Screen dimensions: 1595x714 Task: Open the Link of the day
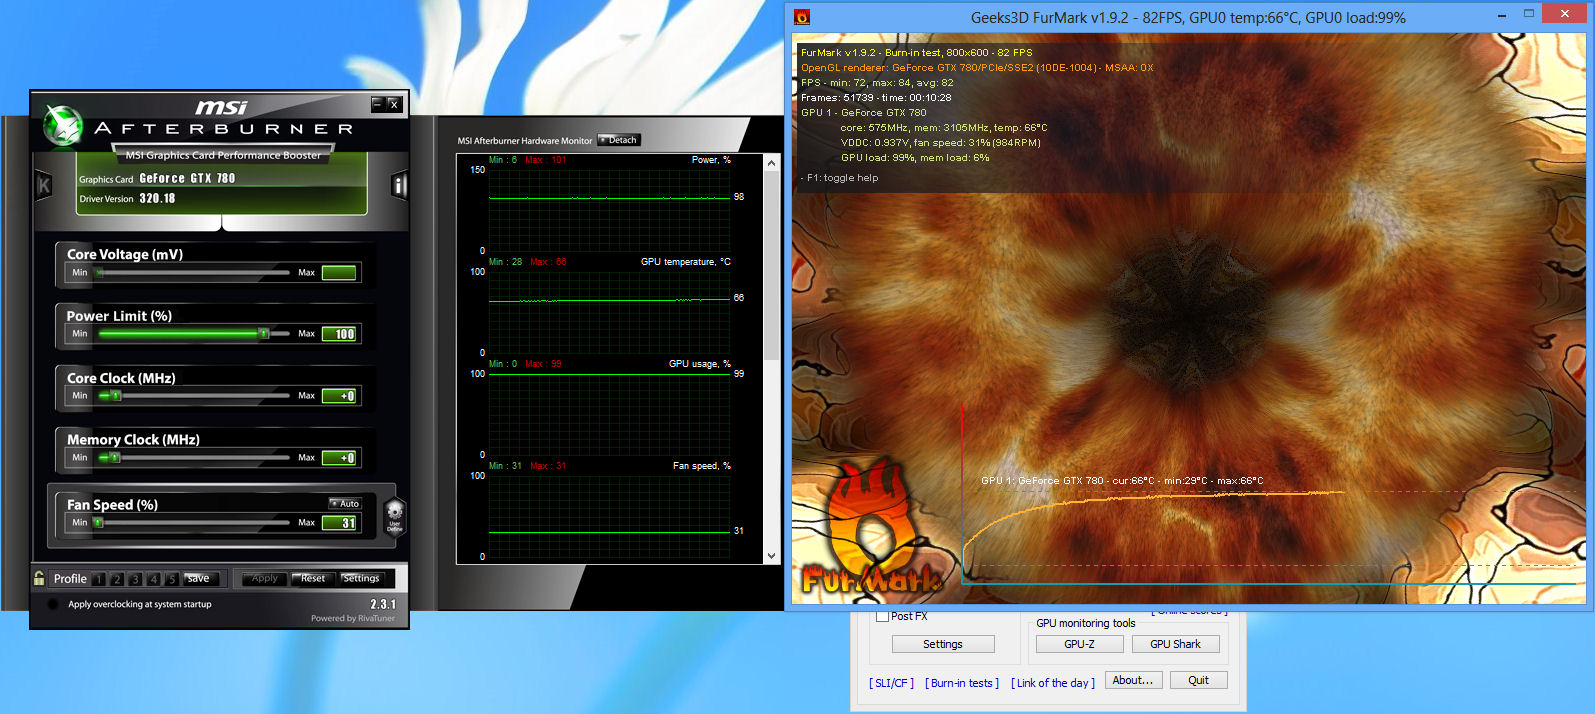tap(1053, 683)
